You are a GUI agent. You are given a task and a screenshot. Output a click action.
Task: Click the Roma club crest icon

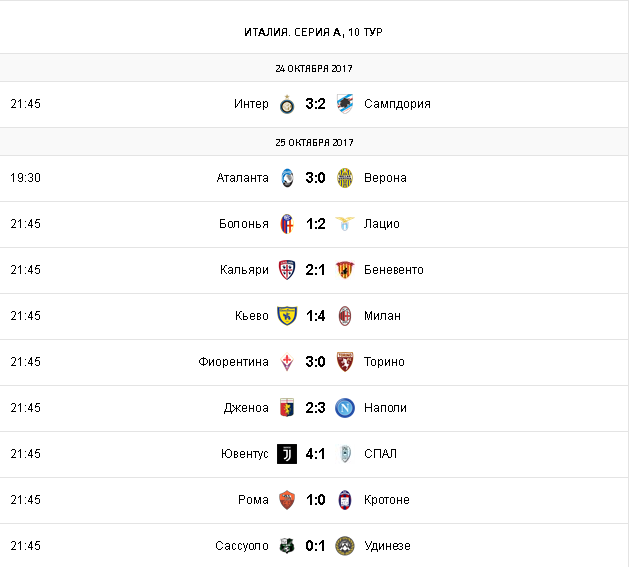tap(287, 500)
